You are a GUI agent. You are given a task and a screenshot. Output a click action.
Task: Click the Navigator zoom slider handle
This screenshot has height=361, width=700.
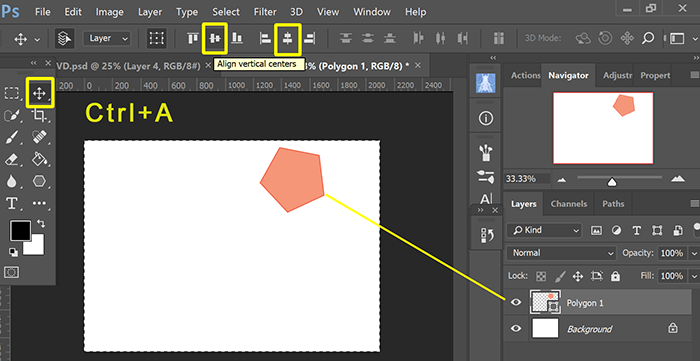612,182
